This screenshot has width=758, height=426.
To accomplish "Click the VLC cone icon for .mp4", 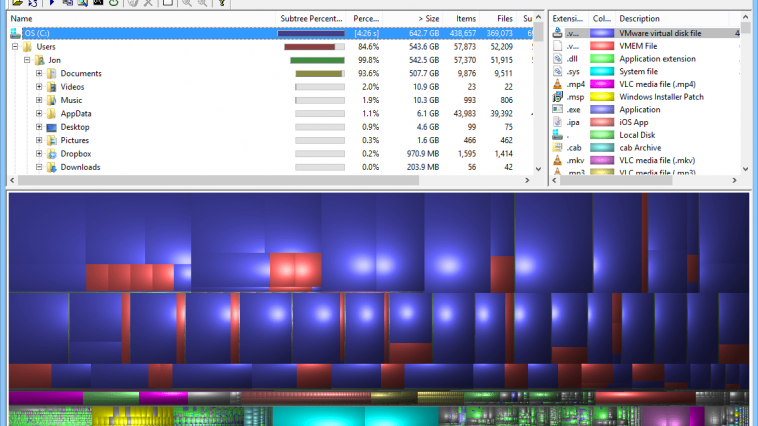I will (x=558, y=84).
